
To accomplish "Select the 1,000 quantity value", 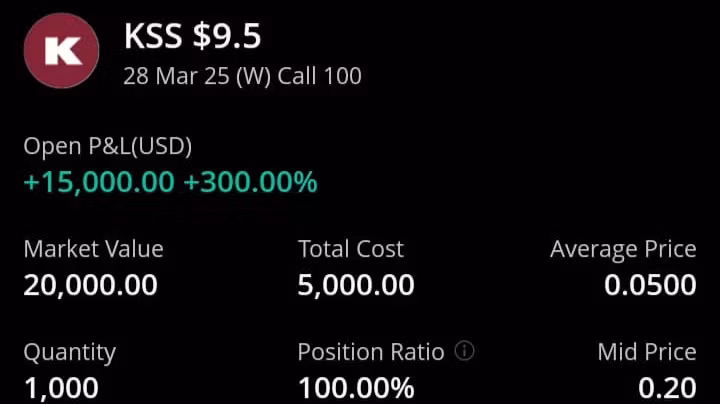I will (61, 387).
